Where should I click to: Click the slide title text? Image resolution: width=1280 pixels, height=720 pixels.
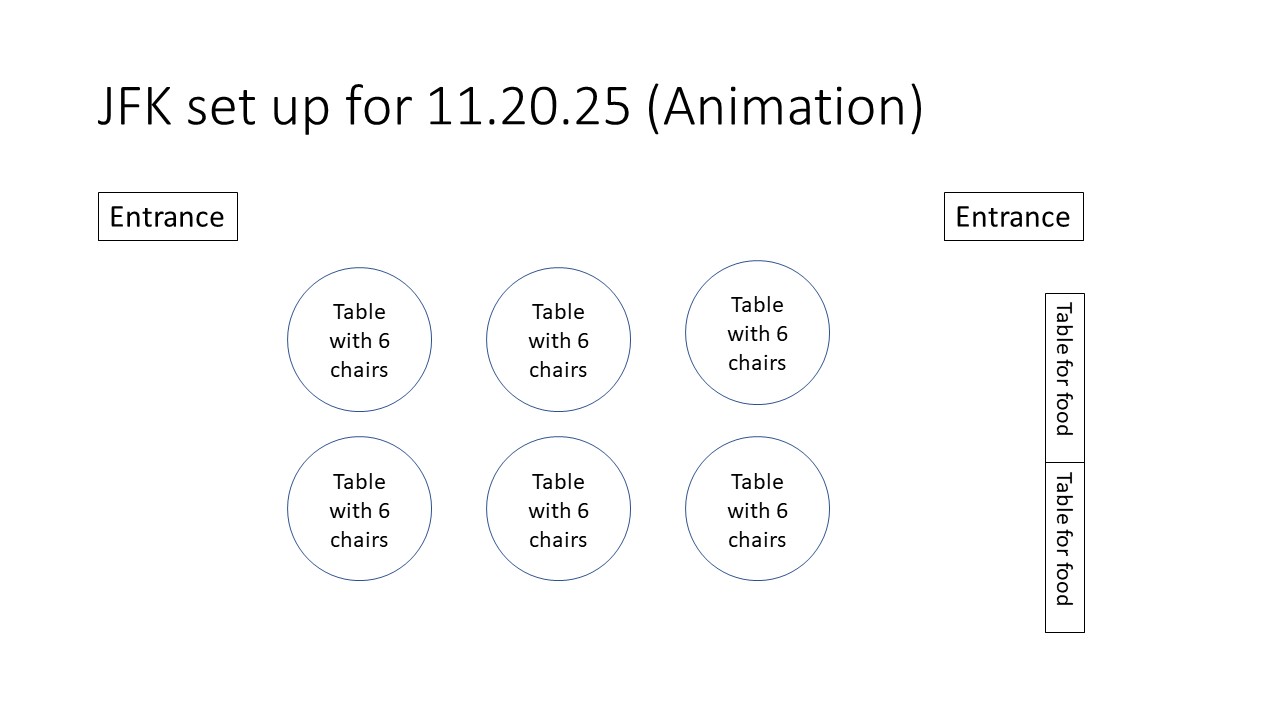[x=510, y=106]
